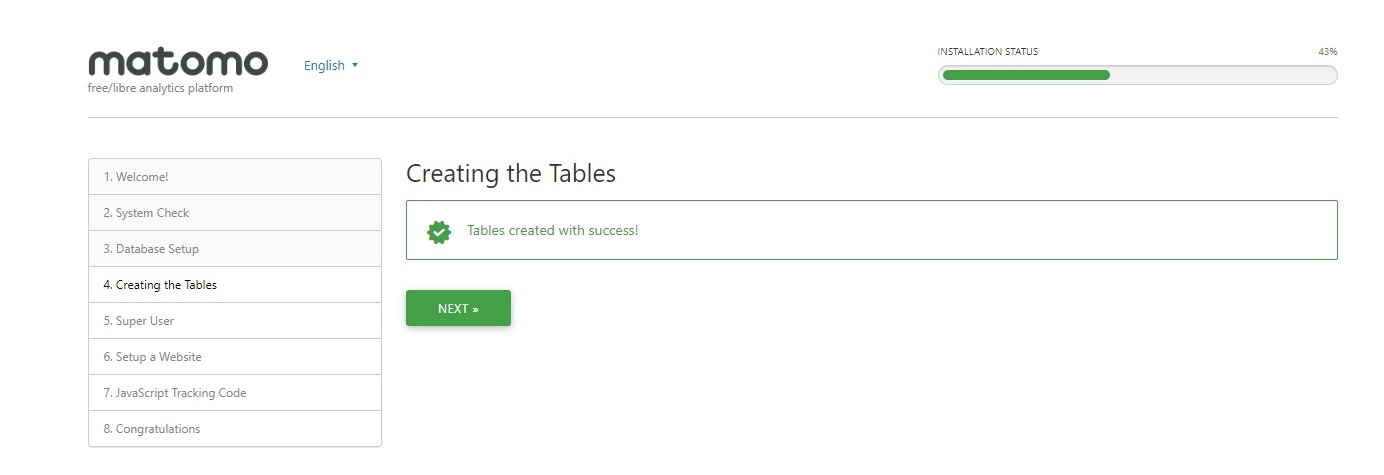Click the language dropdown arrow
This screenshot has width=1384, height=475.
coord(355,66)
